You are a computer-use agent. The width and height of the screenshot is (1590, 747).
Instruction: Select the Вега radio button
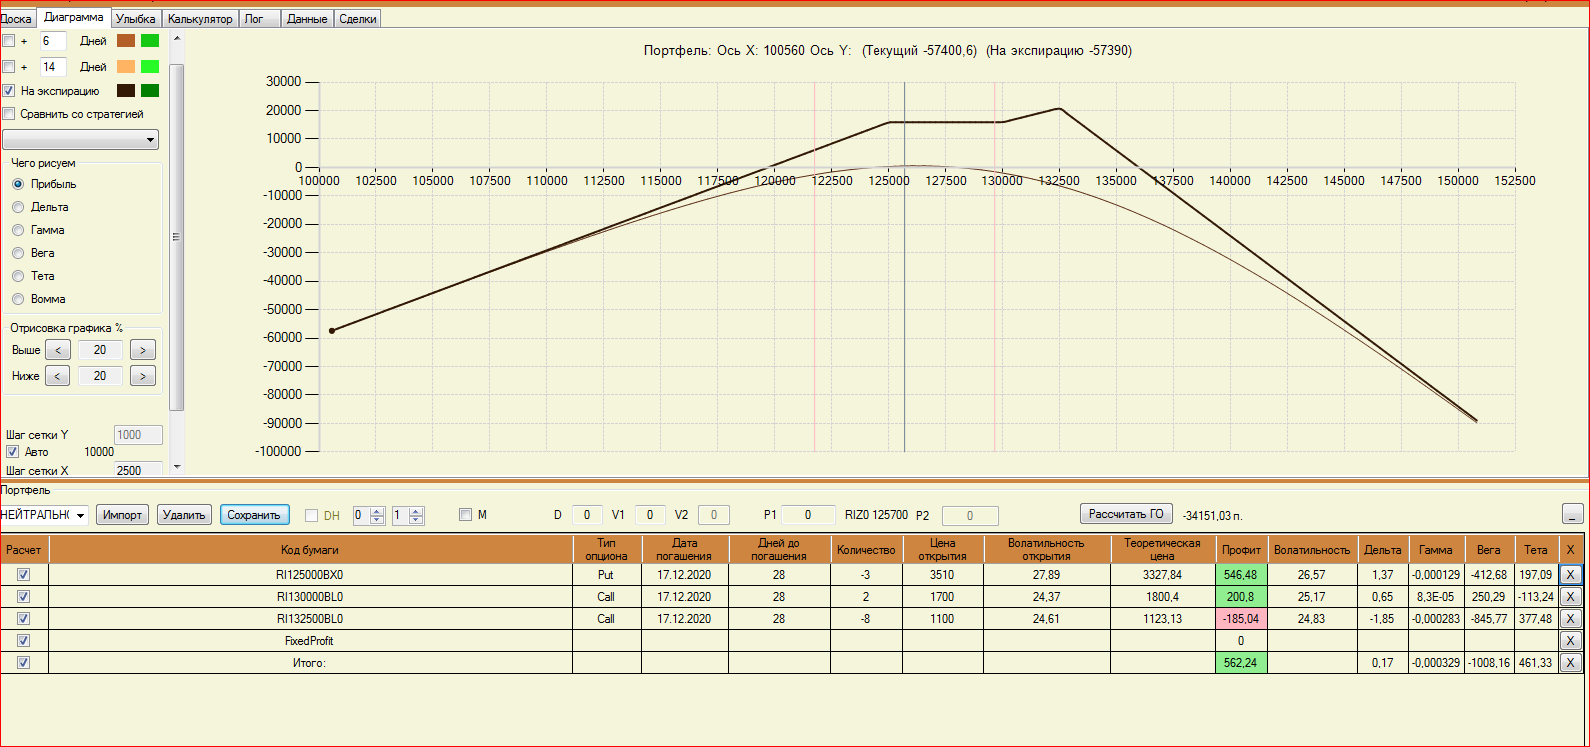coord(18,253)
